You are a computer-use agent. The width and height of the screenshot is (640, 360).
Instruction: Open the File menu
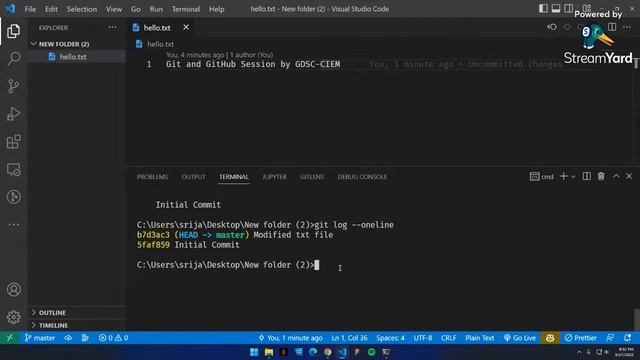pos(30,9)
